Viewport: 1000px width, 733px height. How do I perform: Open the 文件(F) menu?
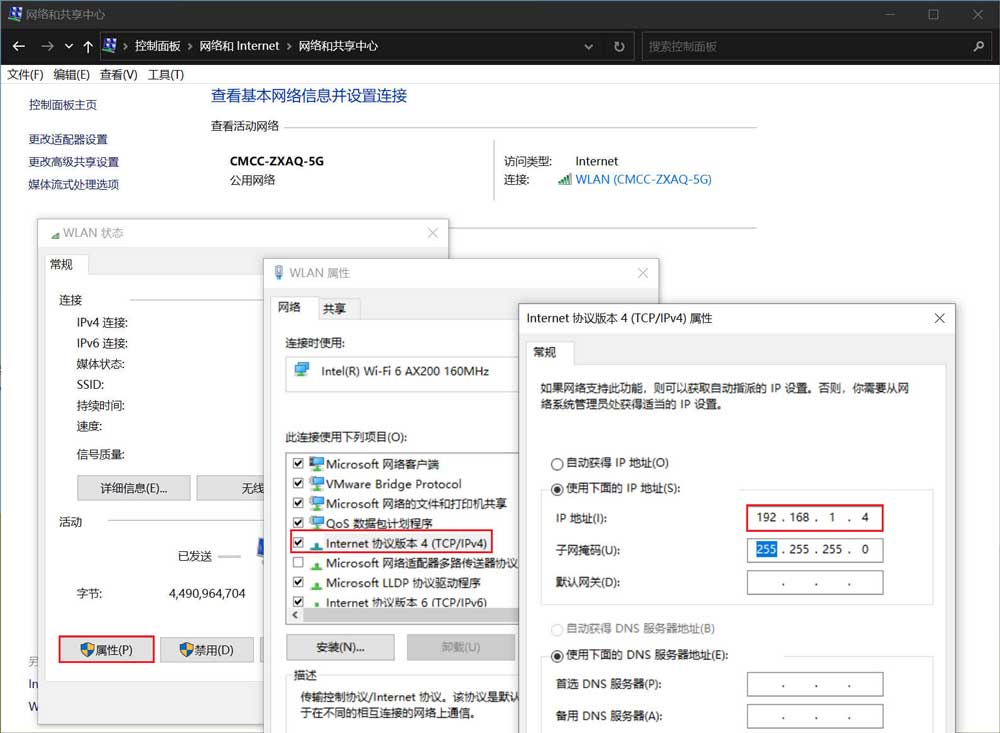coord(25,75)
